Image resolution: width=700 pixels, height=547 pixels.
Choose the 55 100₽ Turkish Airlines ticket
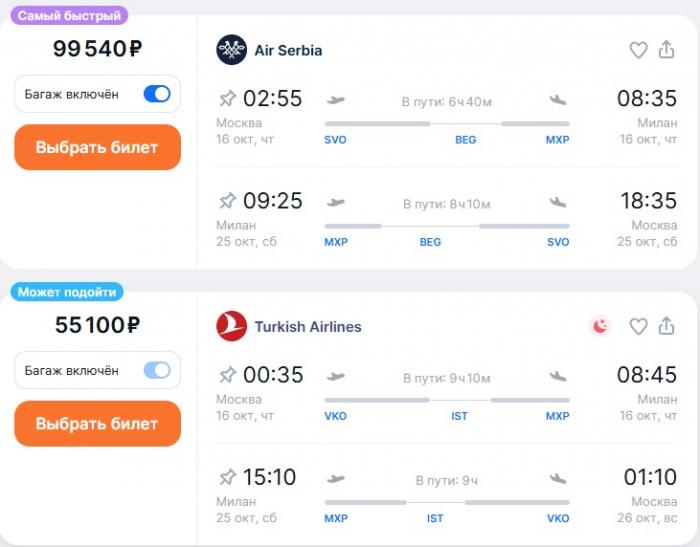tap(97, 424)
